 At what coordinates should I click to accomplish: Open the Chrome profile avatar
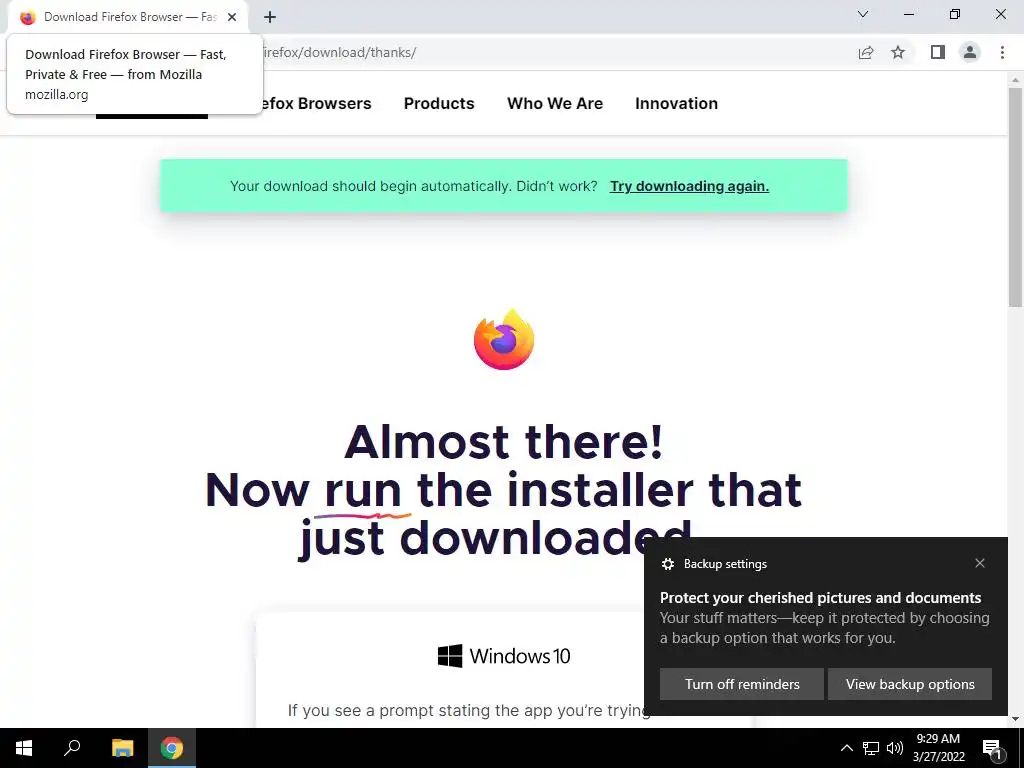(x=970, y=52)
